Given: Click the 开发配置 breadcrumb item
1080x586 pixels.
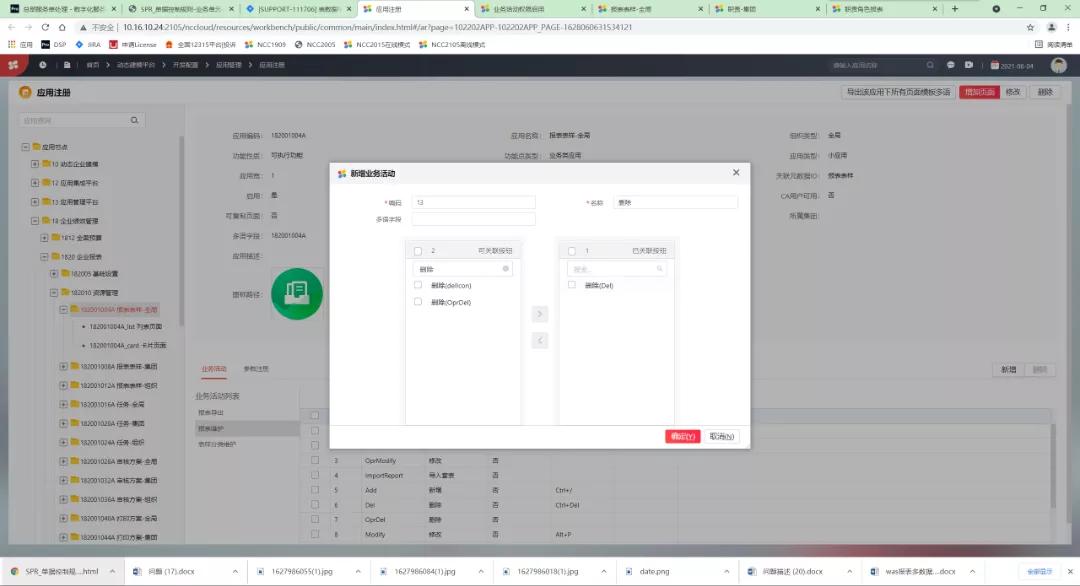Looking at the screenshot, I should (185, 65).
